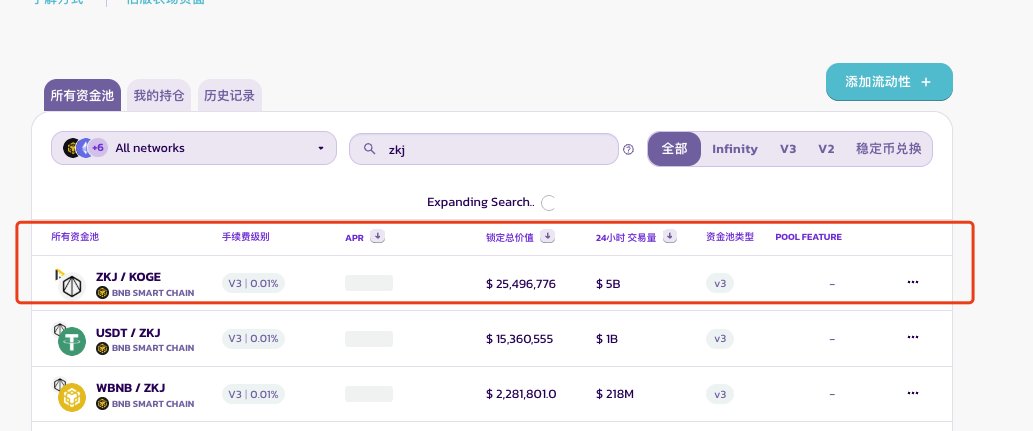
Task: Open the All networks dropdown
Action: click(194, 148)
